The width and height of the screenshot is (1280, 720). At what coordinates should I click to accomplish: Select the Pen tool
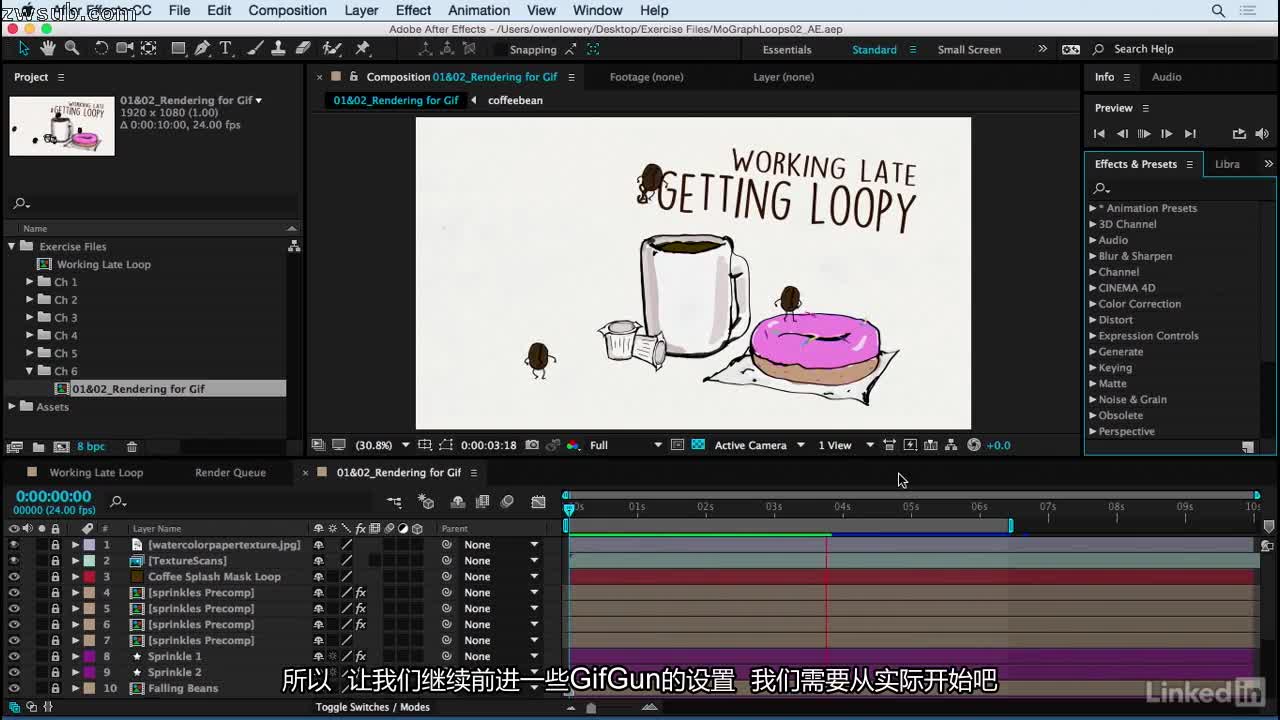202,48
